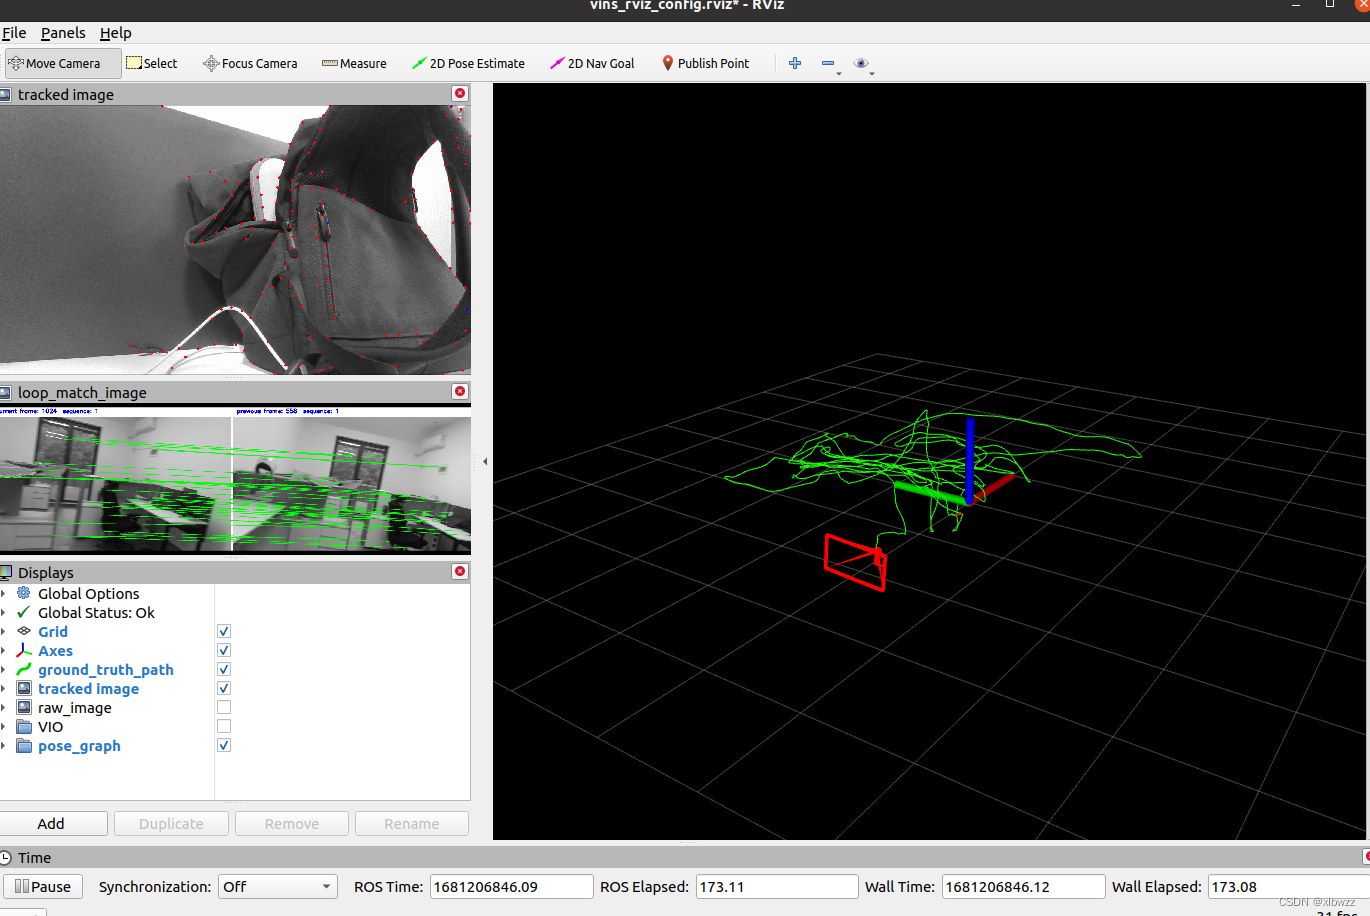
Task: Open the Synchronization dropdown
Action: 277,886
